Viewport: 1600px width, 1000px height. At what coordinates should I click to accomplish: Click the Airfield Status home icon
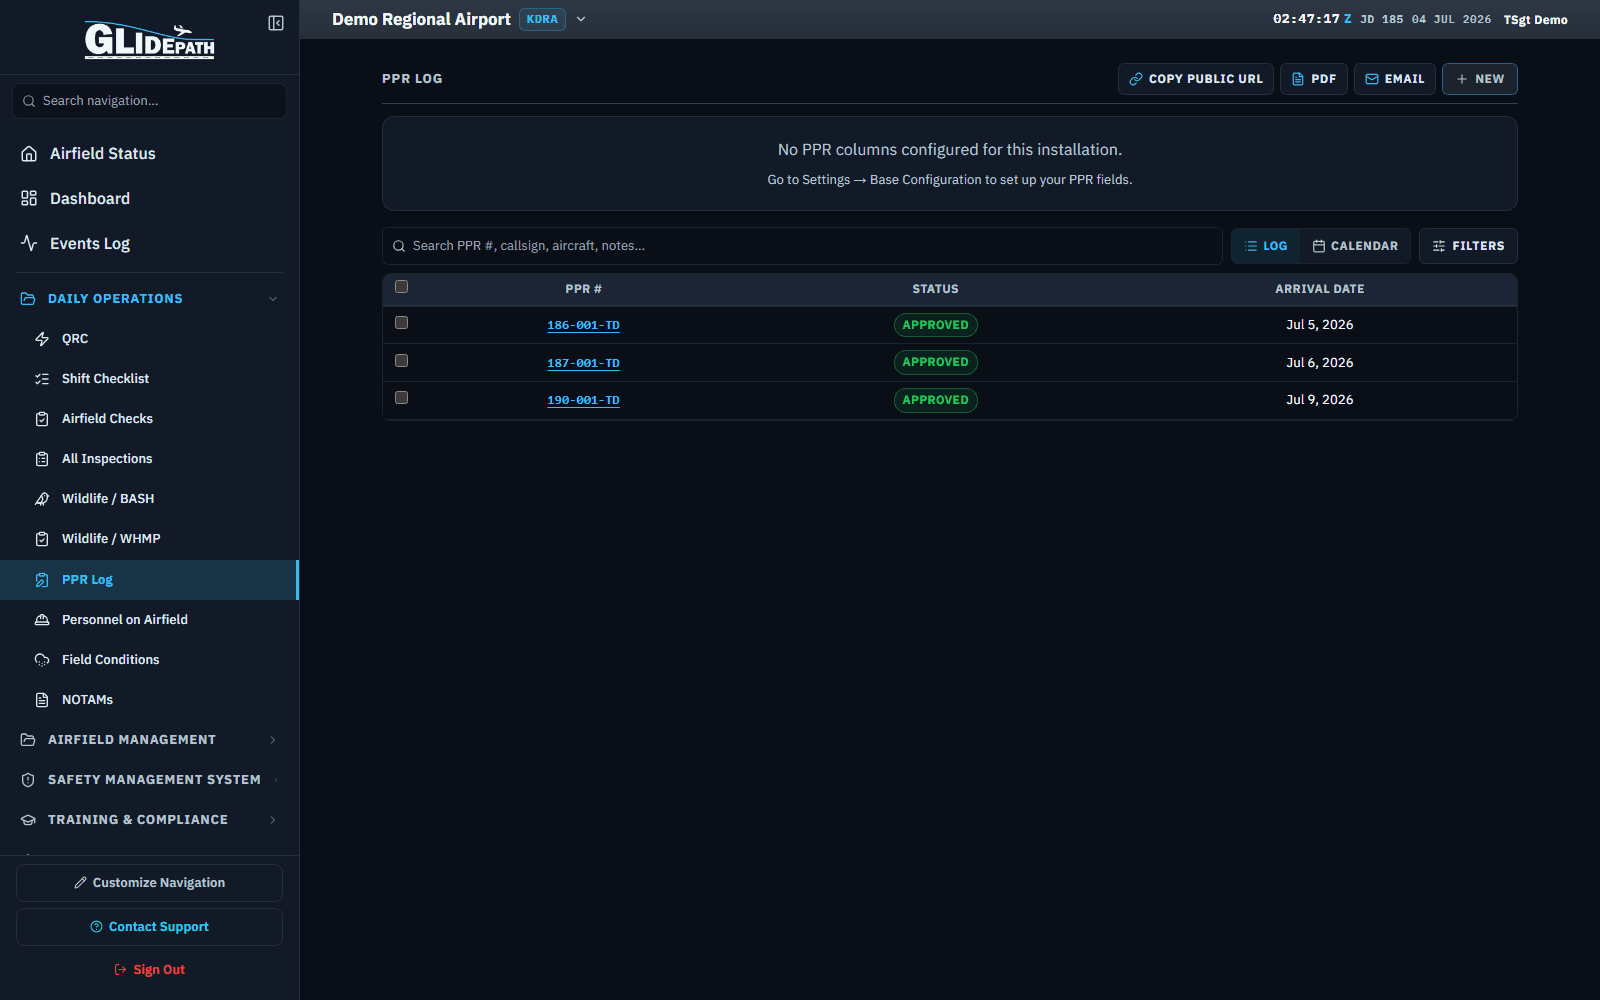[29, 154]
